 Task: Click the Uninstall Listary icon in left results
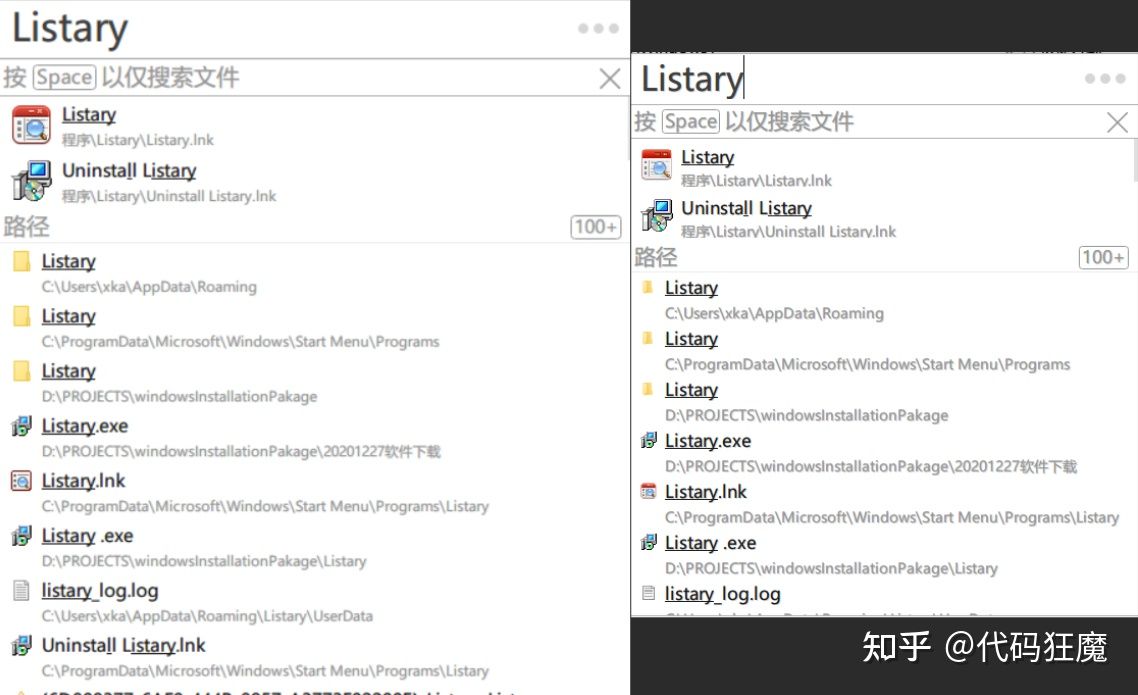click(x=31, y=181)
